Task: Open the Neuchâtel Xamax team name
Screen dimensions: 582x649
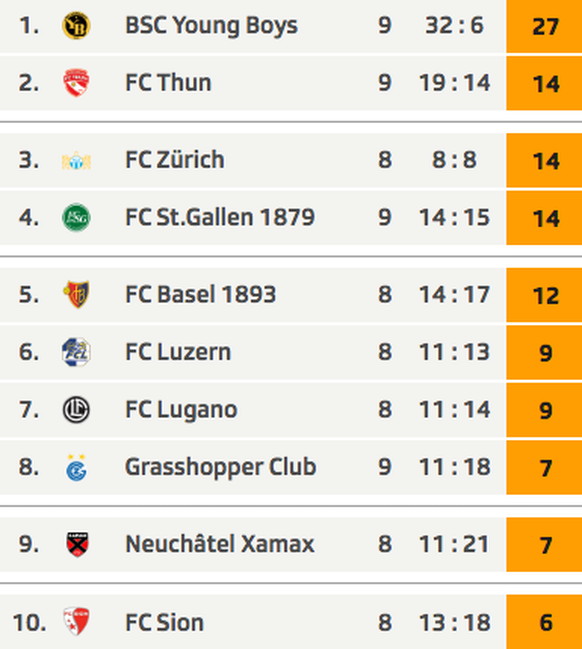Action: point(220,544)
